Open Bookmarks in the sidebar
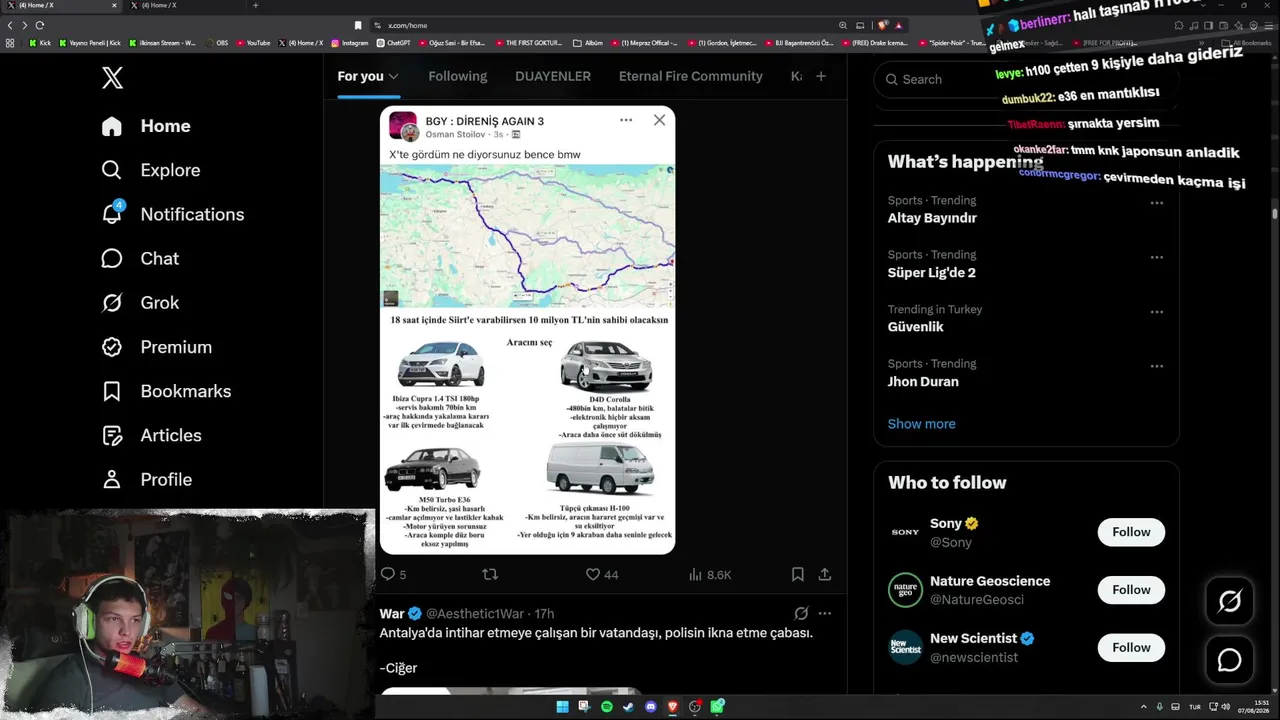This screenshot has height=720, width=1280. [166, 391]
